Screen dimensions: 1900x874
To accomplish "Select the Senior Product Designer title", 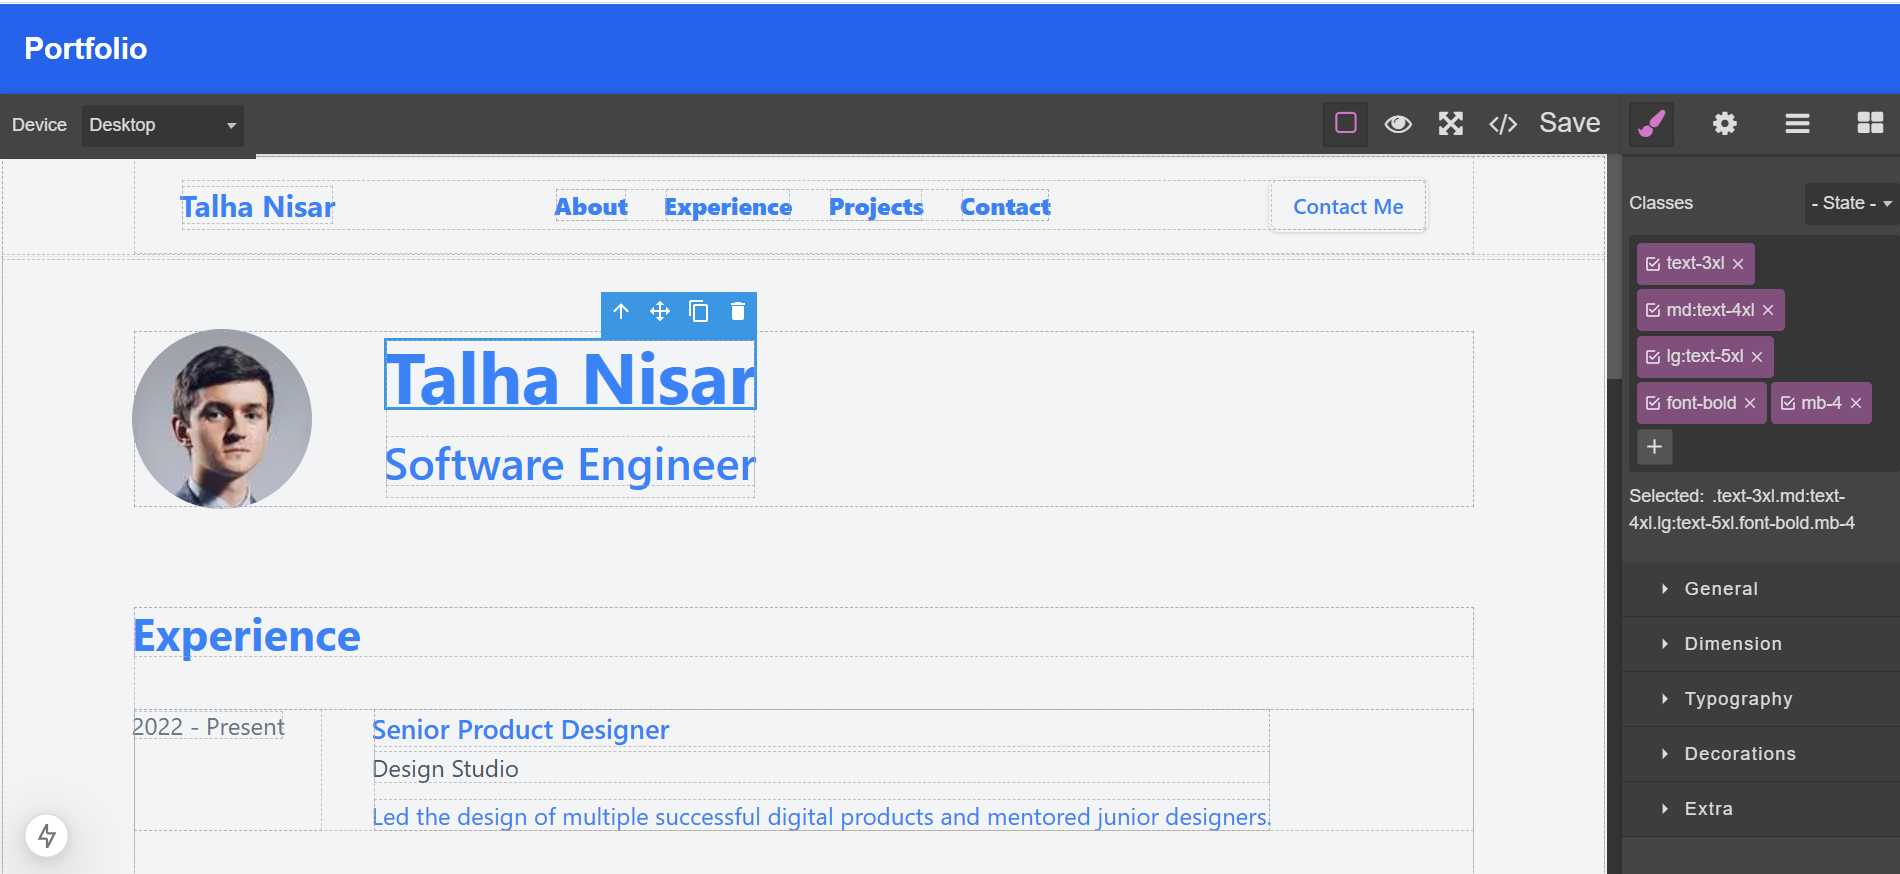I will coord(521,730).
